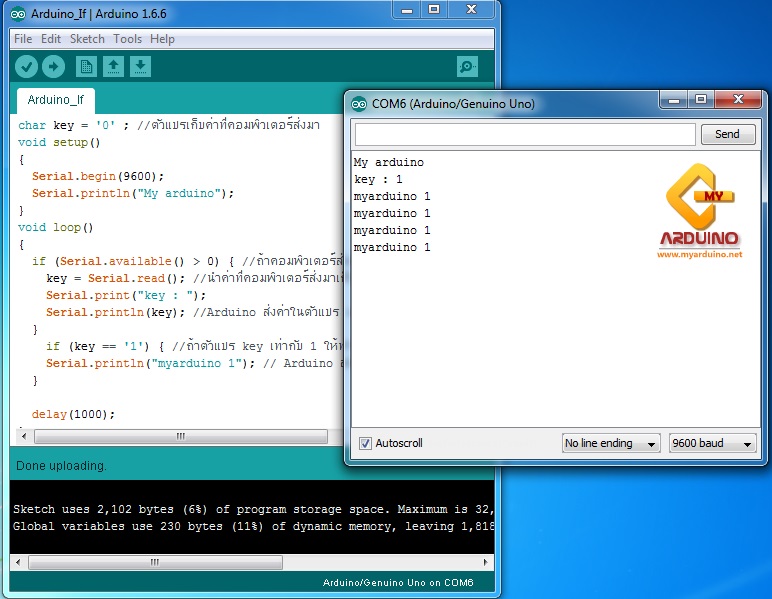Open the Help menu
The width and height of the screenshot is (772, 599).
(162, 39)
